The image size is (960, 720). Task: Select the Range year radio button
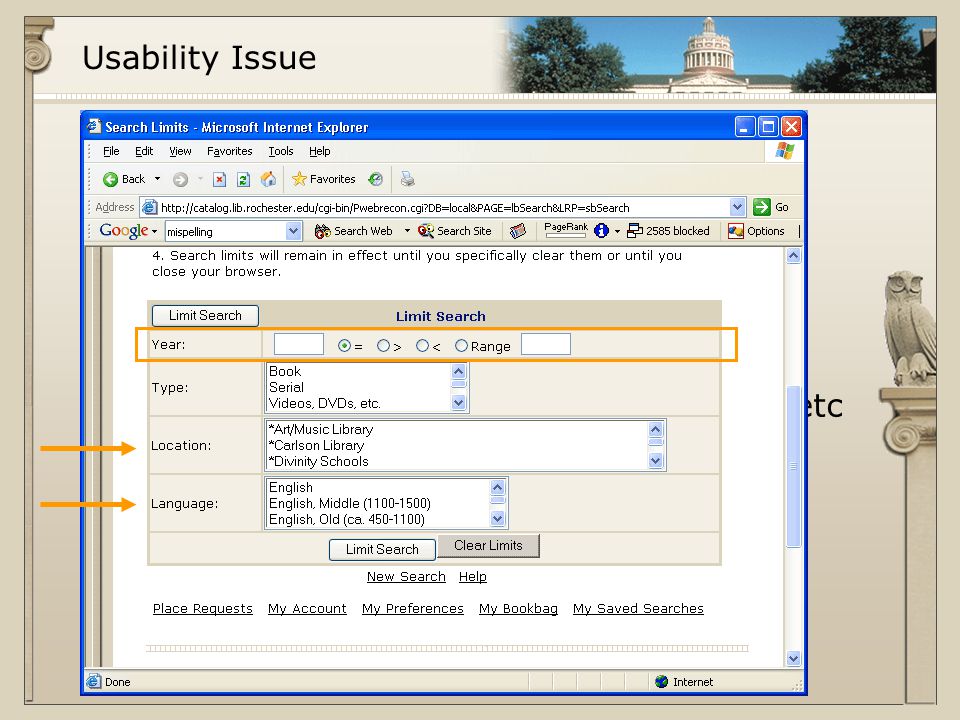pos(461,346)
